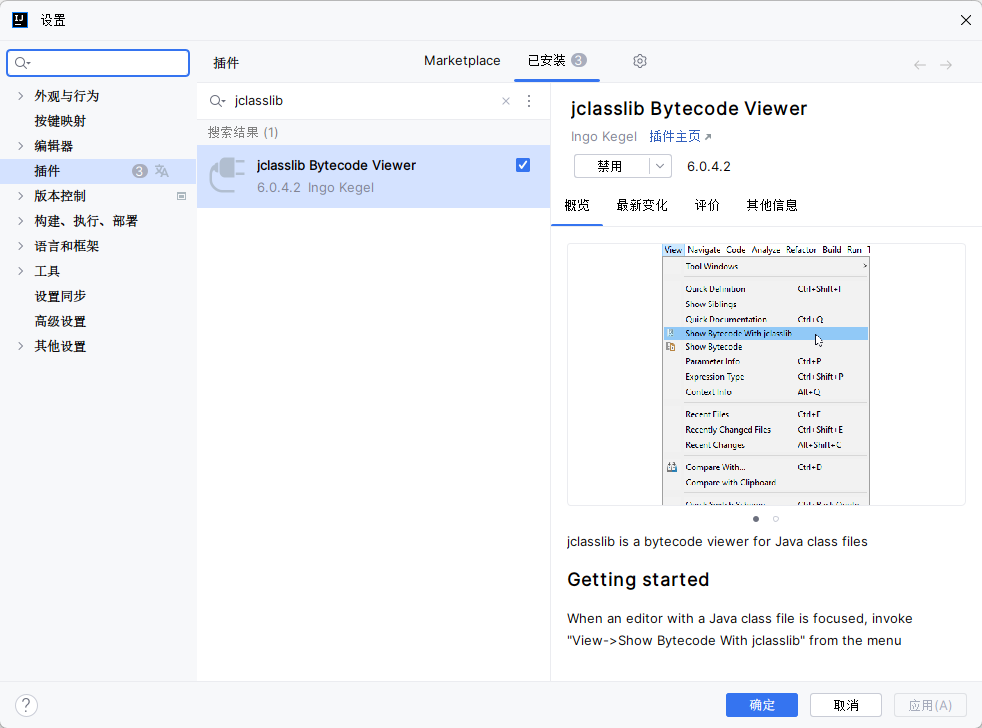Click the project-level icon next to 版本控制
The image size is (982, 728).
(182, 196)
